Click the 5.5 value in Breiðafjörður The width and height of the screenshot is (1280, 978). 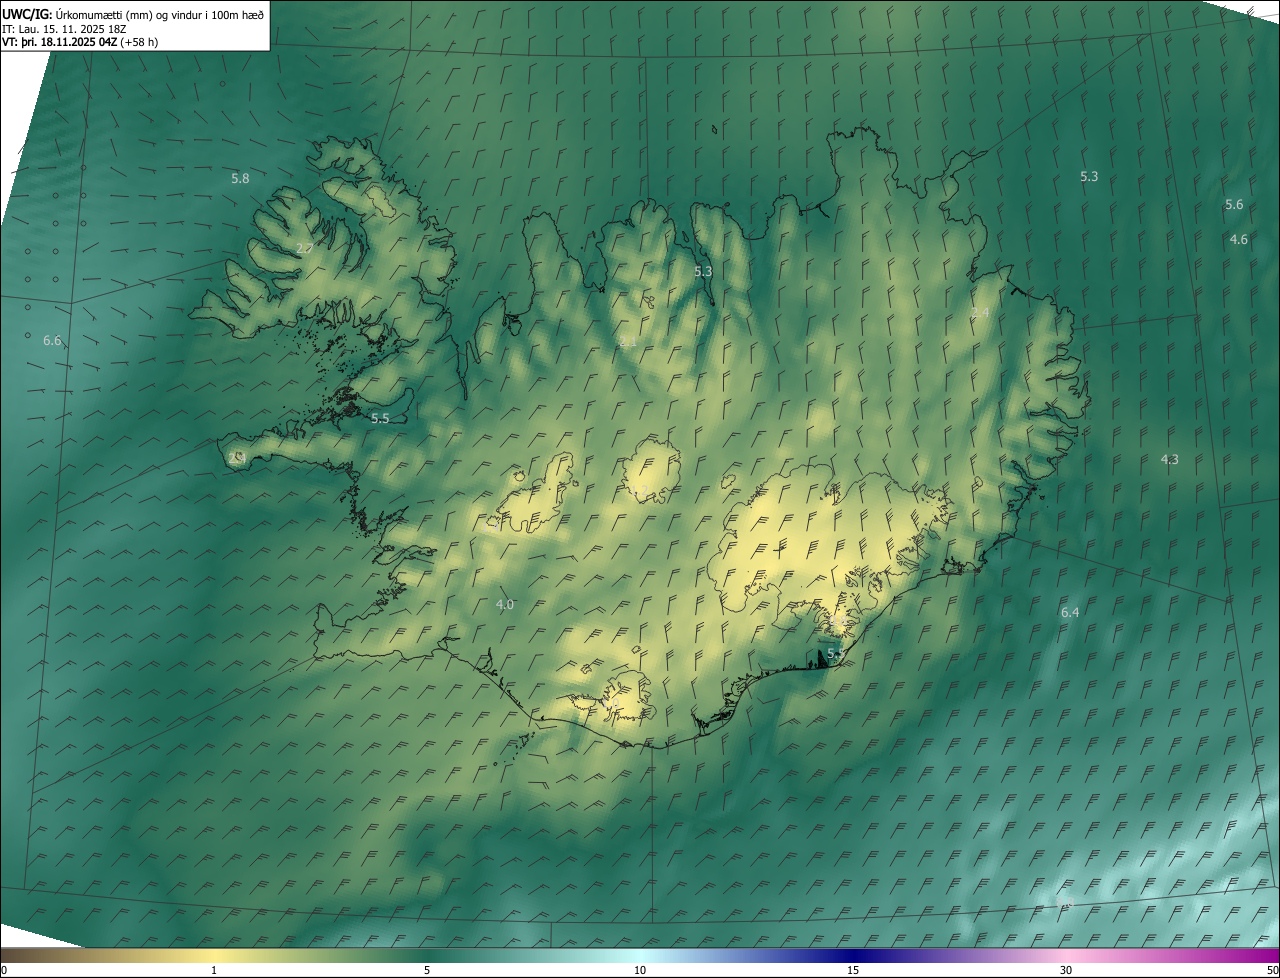(380, 419)
